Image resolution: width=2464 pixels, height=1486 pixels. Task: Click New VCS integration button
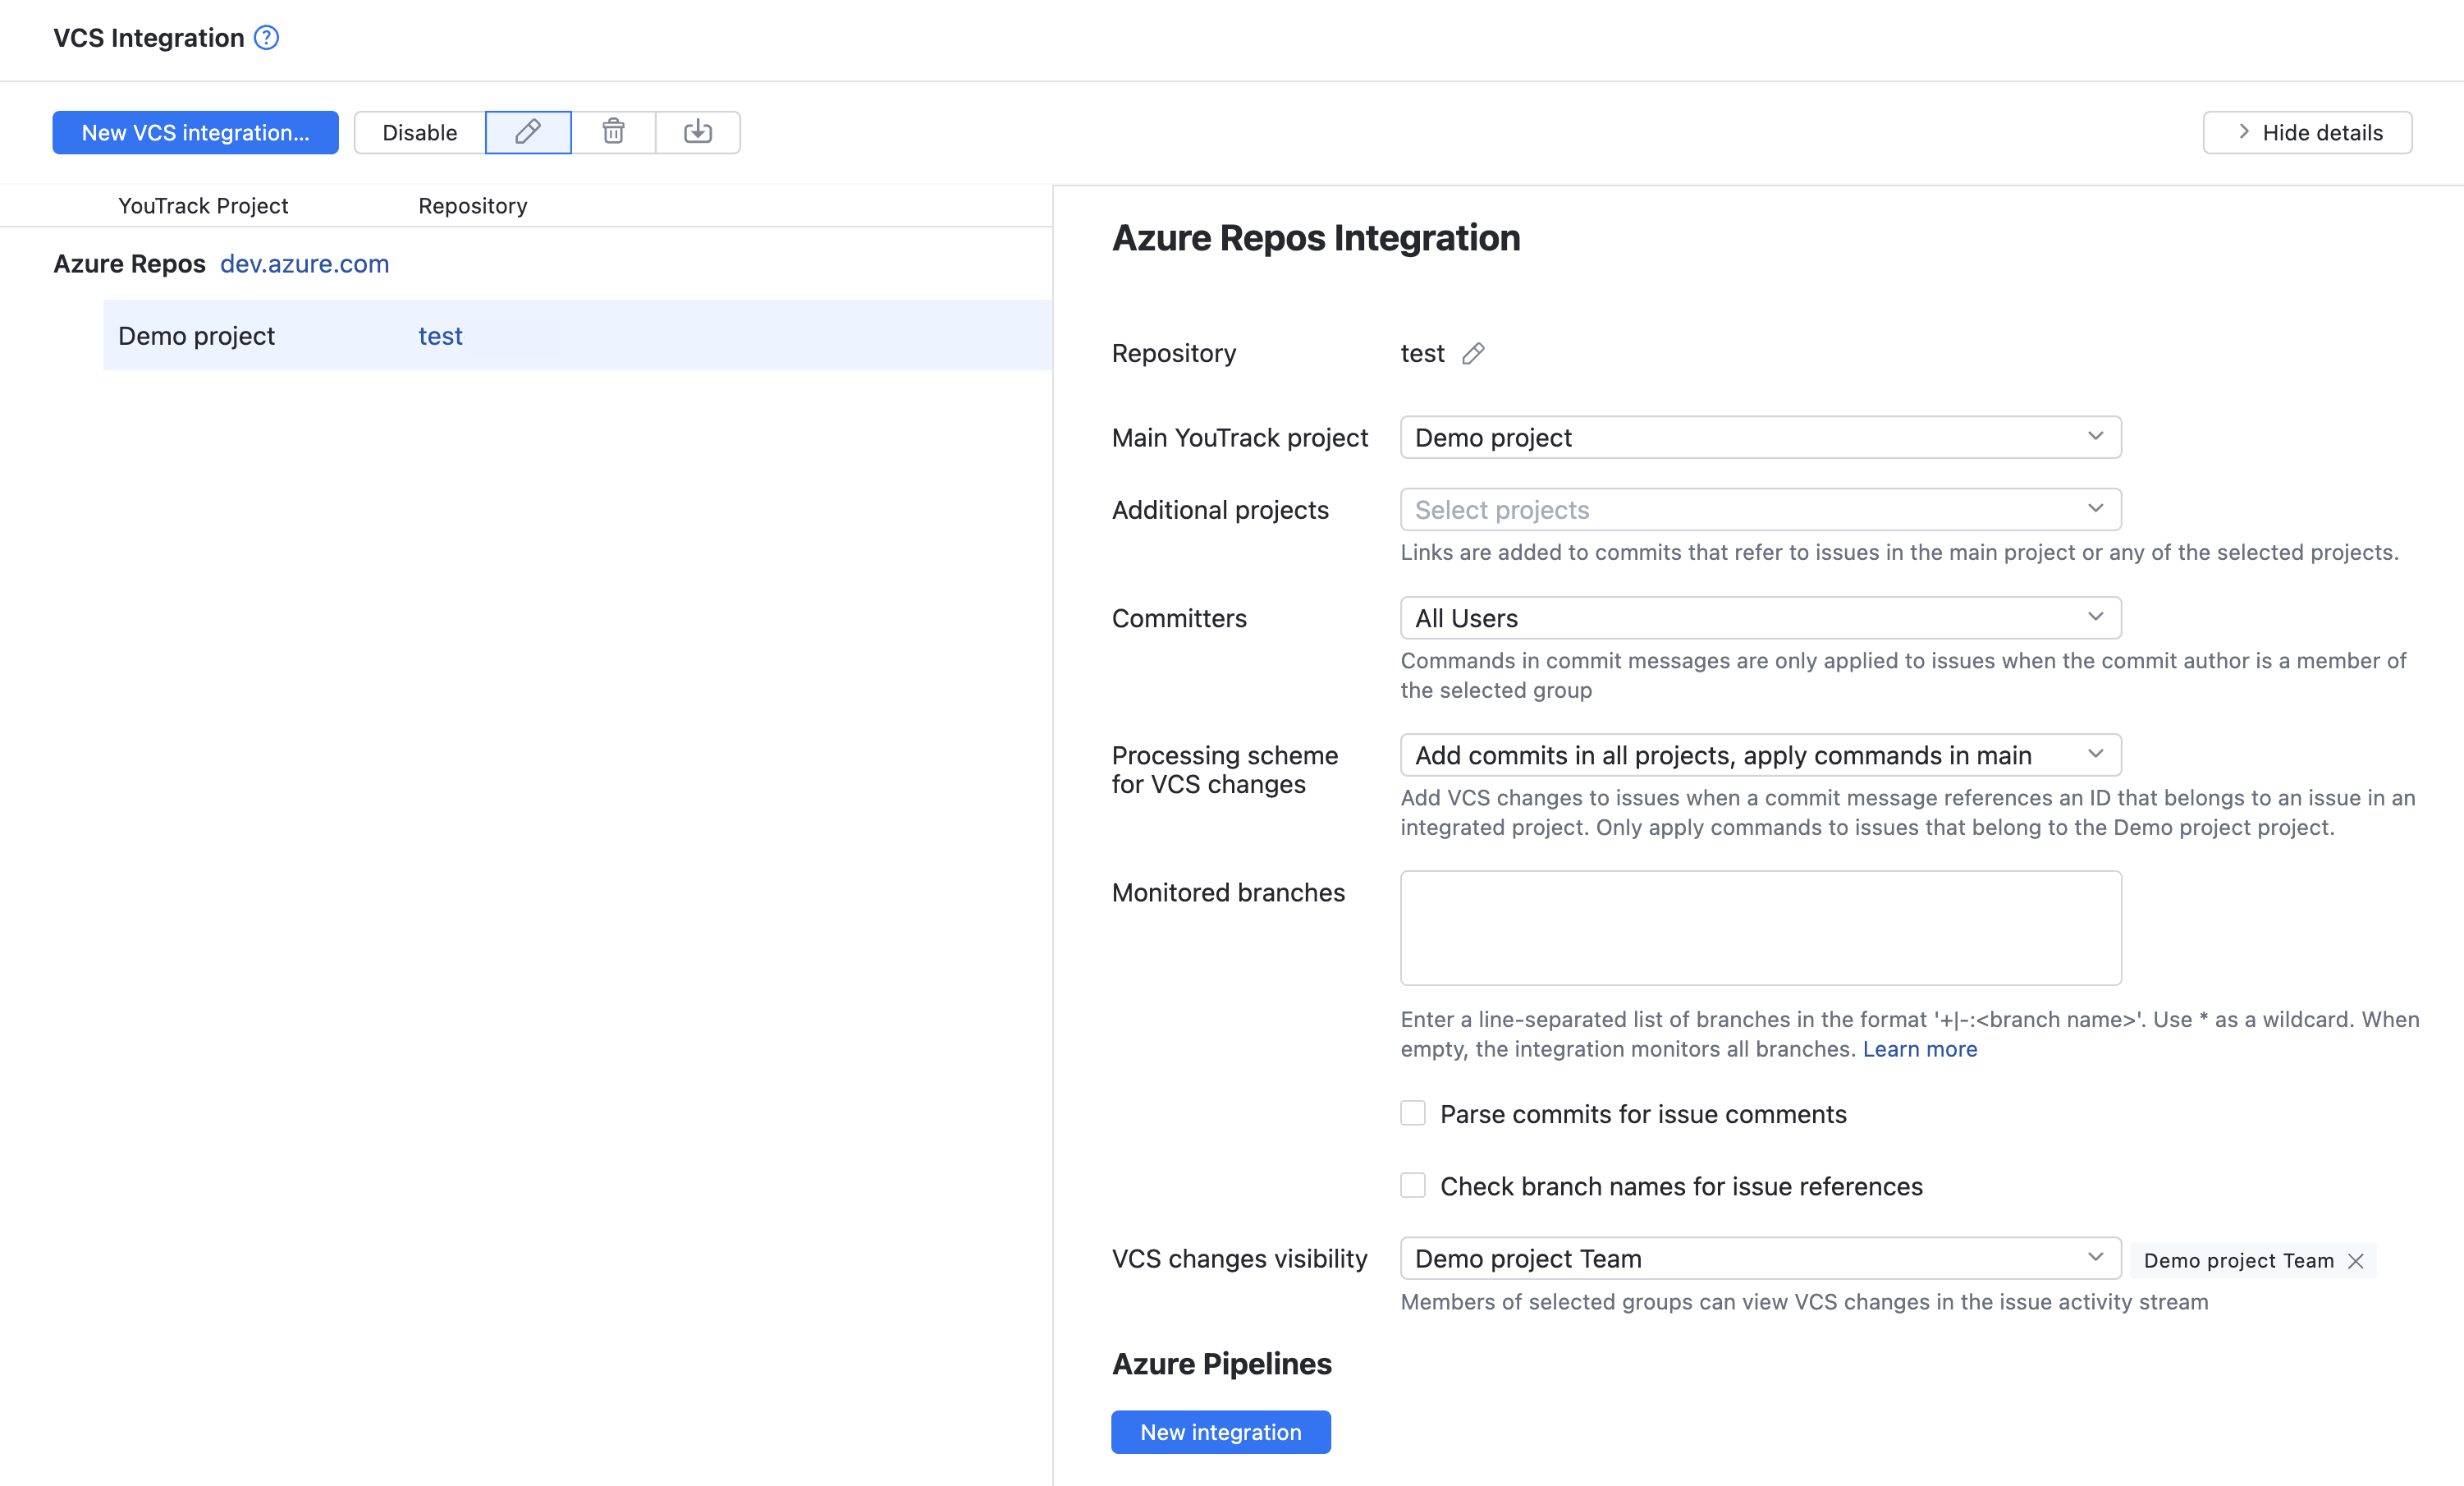(195, 132)
